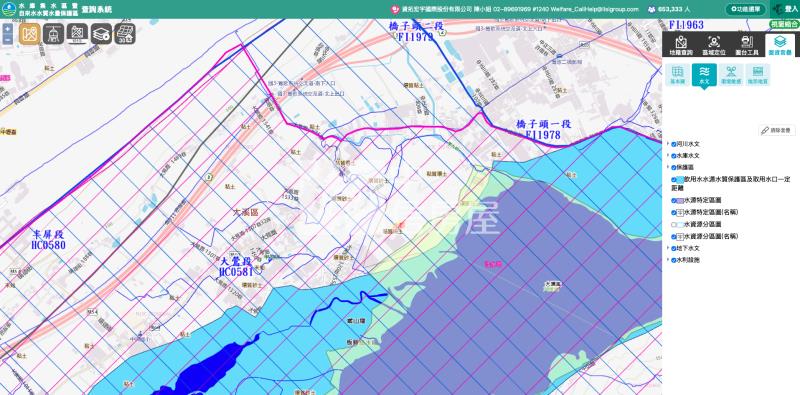Screen dimensions: 800x395
Task: Click the pale swatch of 水資源分區圖
Action: coord(680,225)
